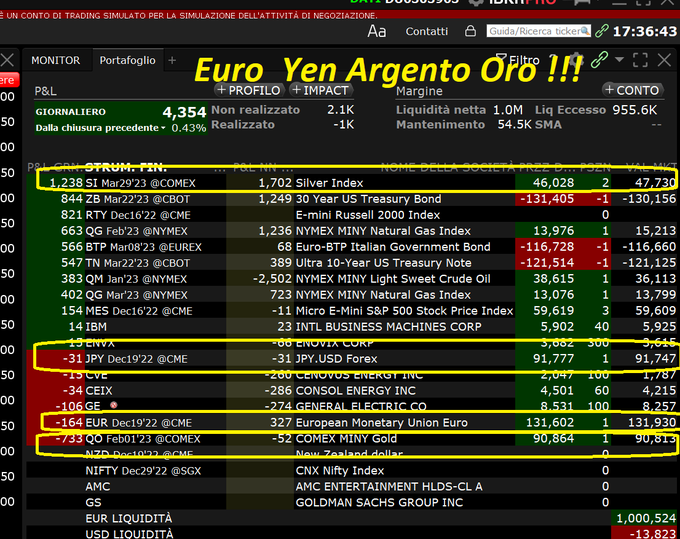
Task: Close the left side panel with its X
Action: pyautogui.click(x=7, y=60)
